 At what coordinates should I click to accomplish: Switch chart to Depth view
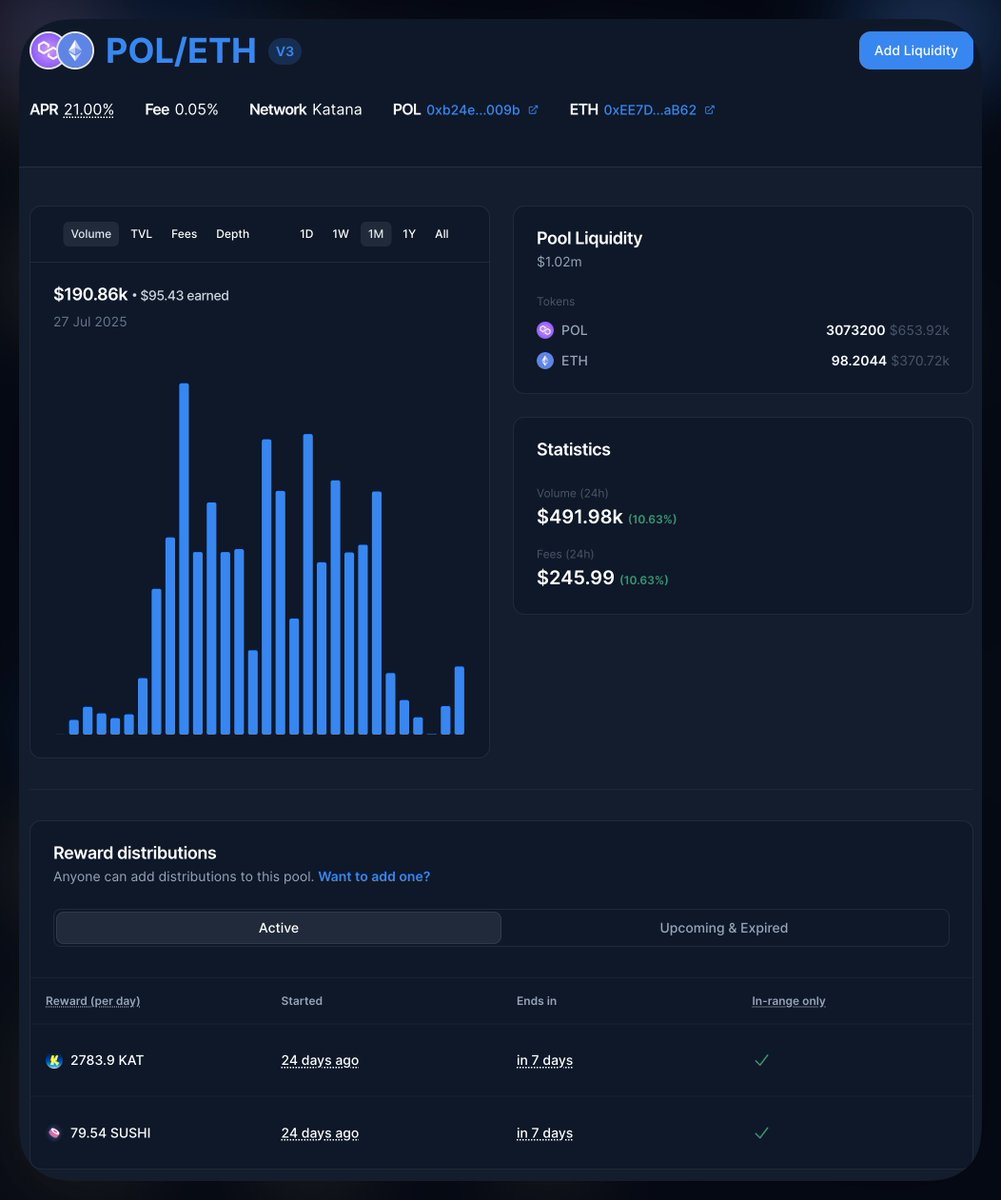pos(233,234)
